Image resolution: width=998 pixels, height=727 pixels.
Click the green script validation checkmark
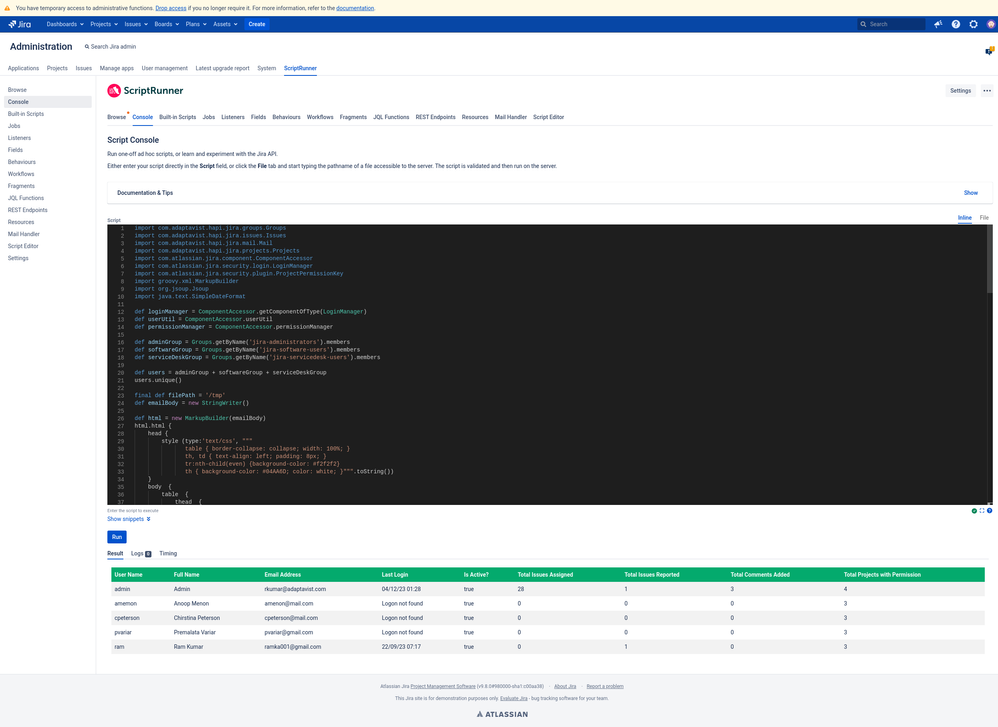pos(974,511)
